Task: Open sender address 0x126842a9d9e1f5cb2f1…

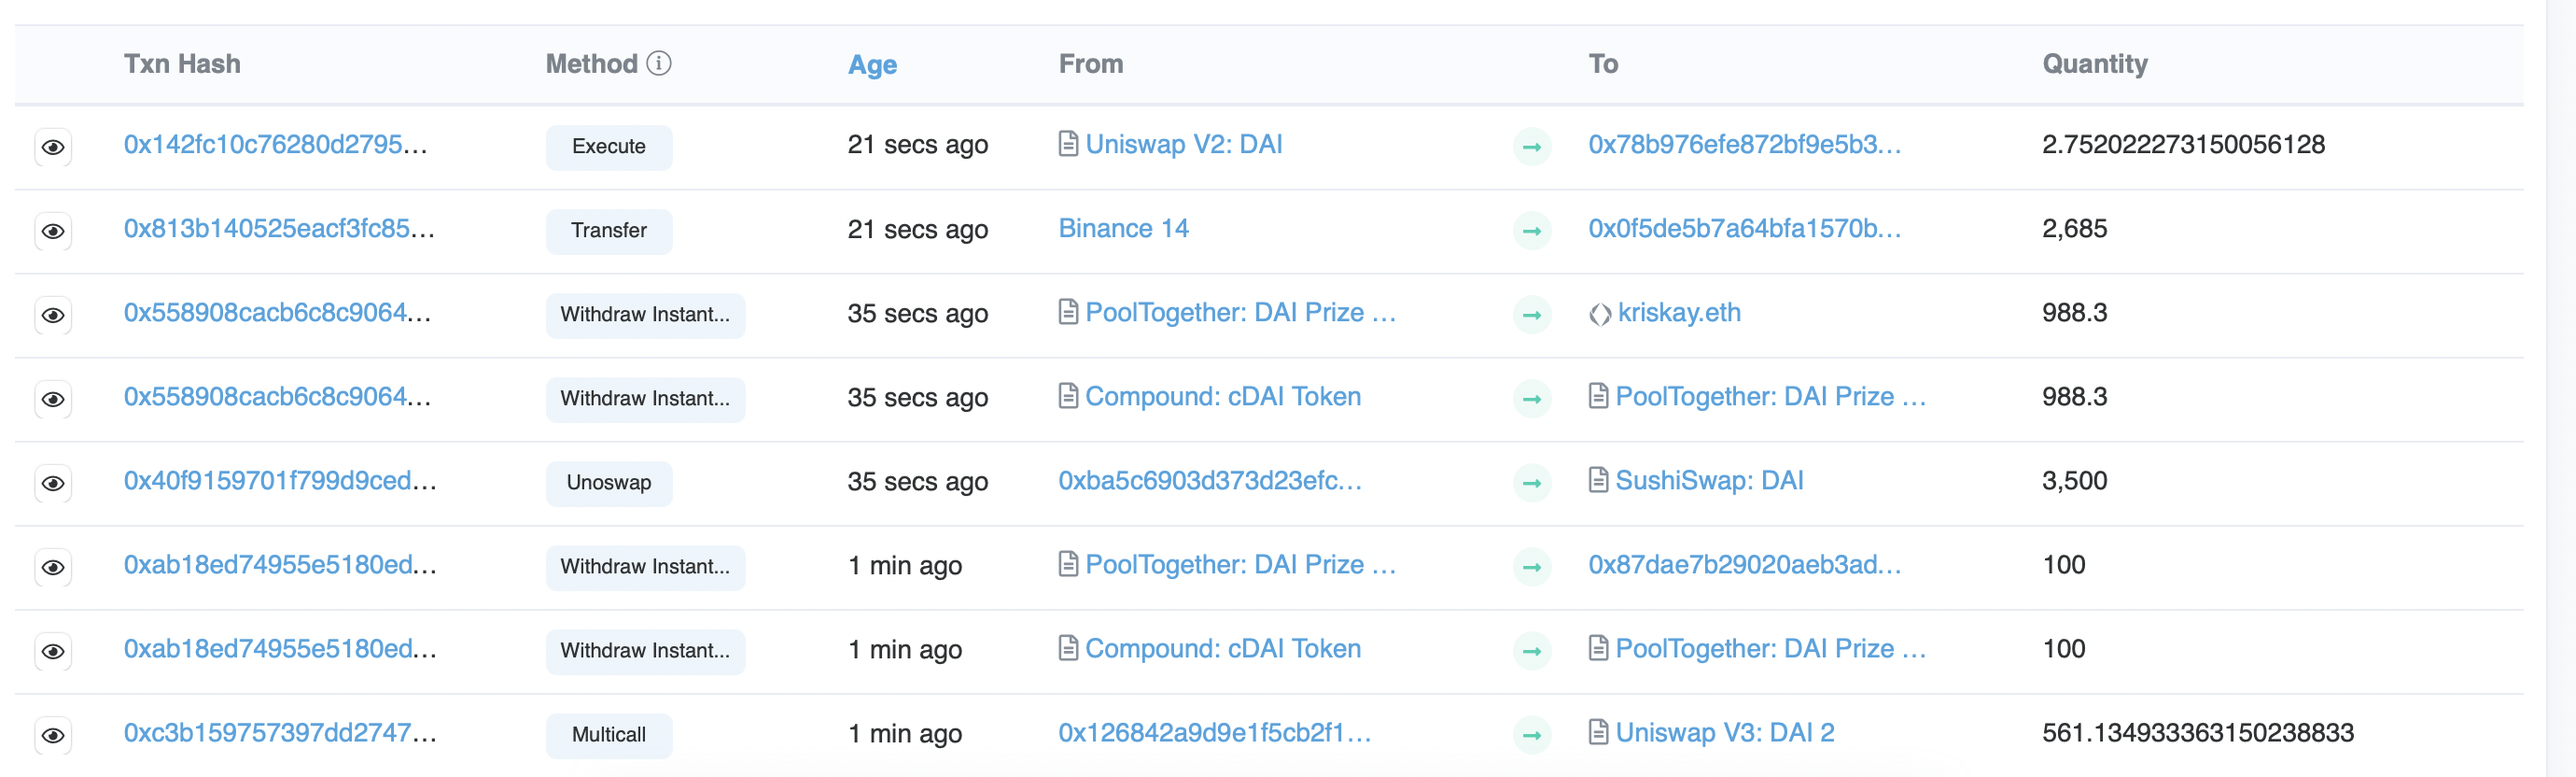Action: click(x=1215, y=732)
